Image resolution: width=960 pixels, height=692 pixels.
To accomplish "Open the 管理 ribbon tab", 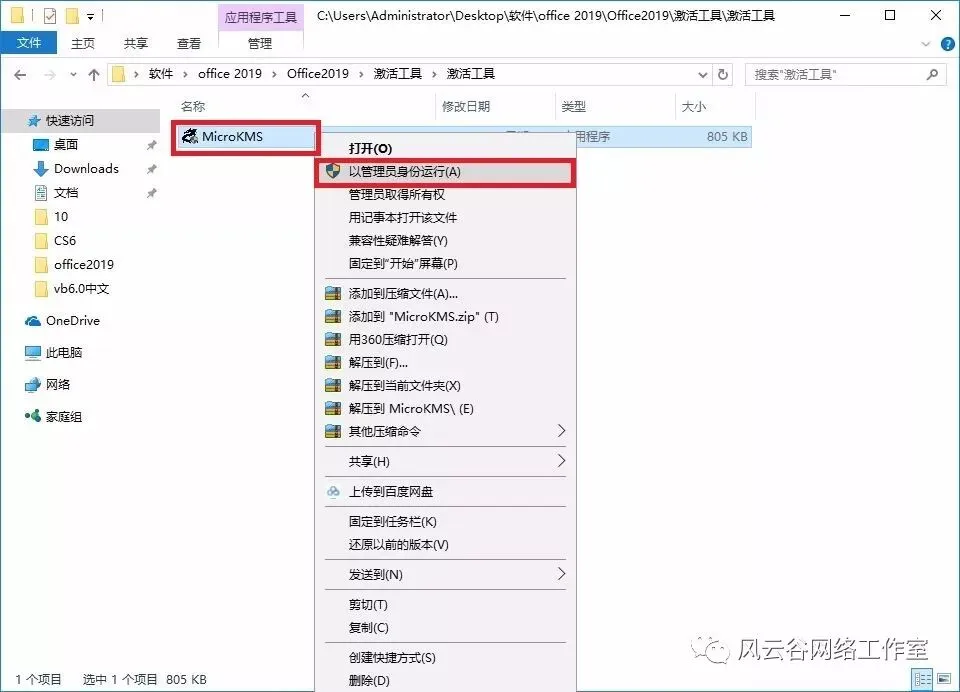I will pos(260,43).
